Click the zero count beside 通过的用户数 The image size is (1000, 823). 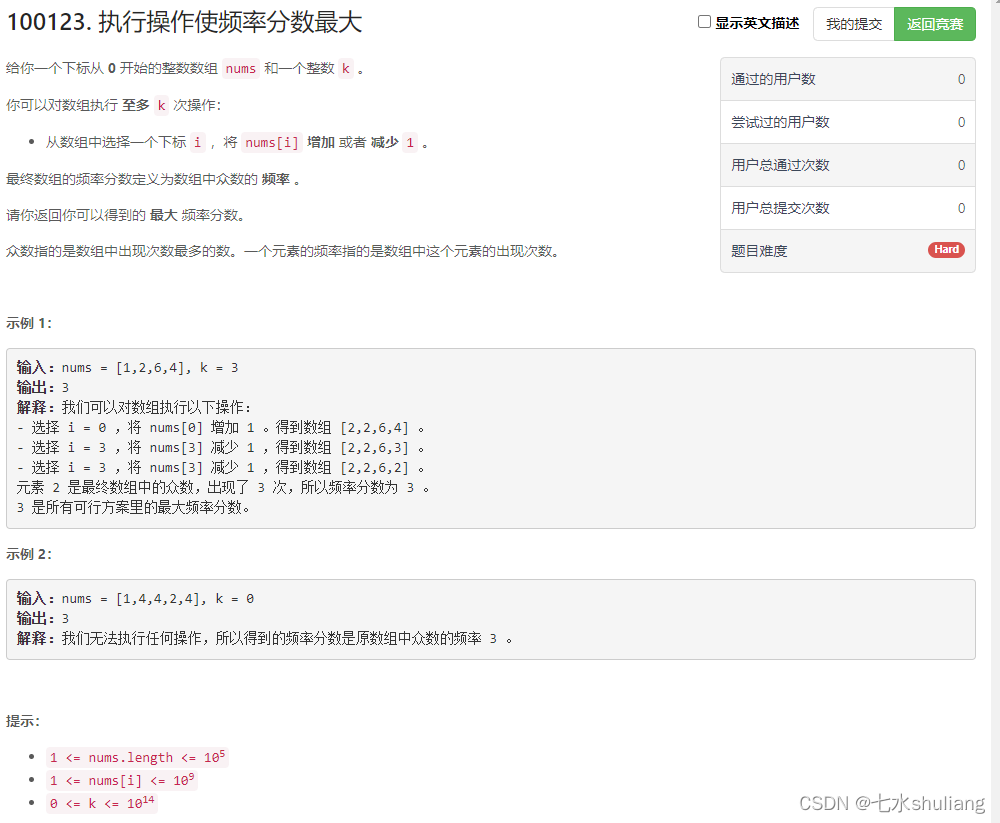point(961,79)
